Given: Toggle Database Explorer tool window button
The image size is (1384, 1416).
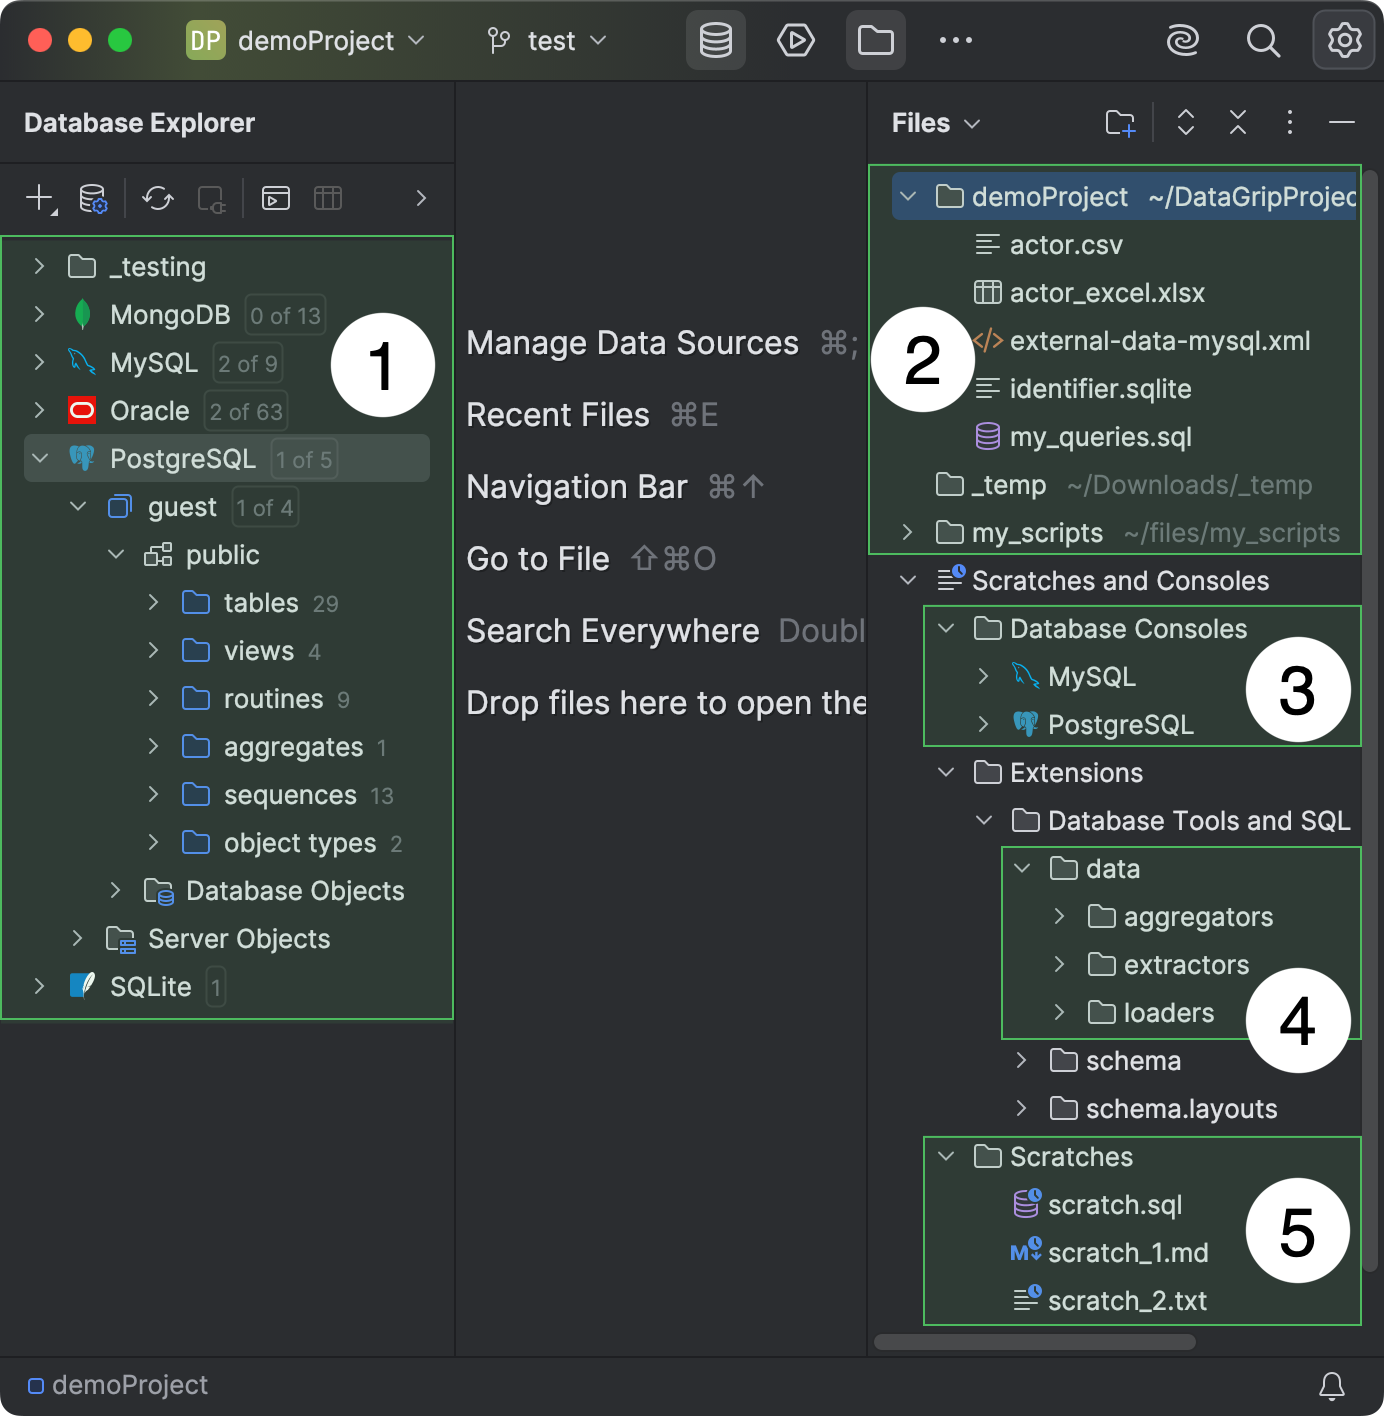Looking at the screenshot, I should 715,41.
